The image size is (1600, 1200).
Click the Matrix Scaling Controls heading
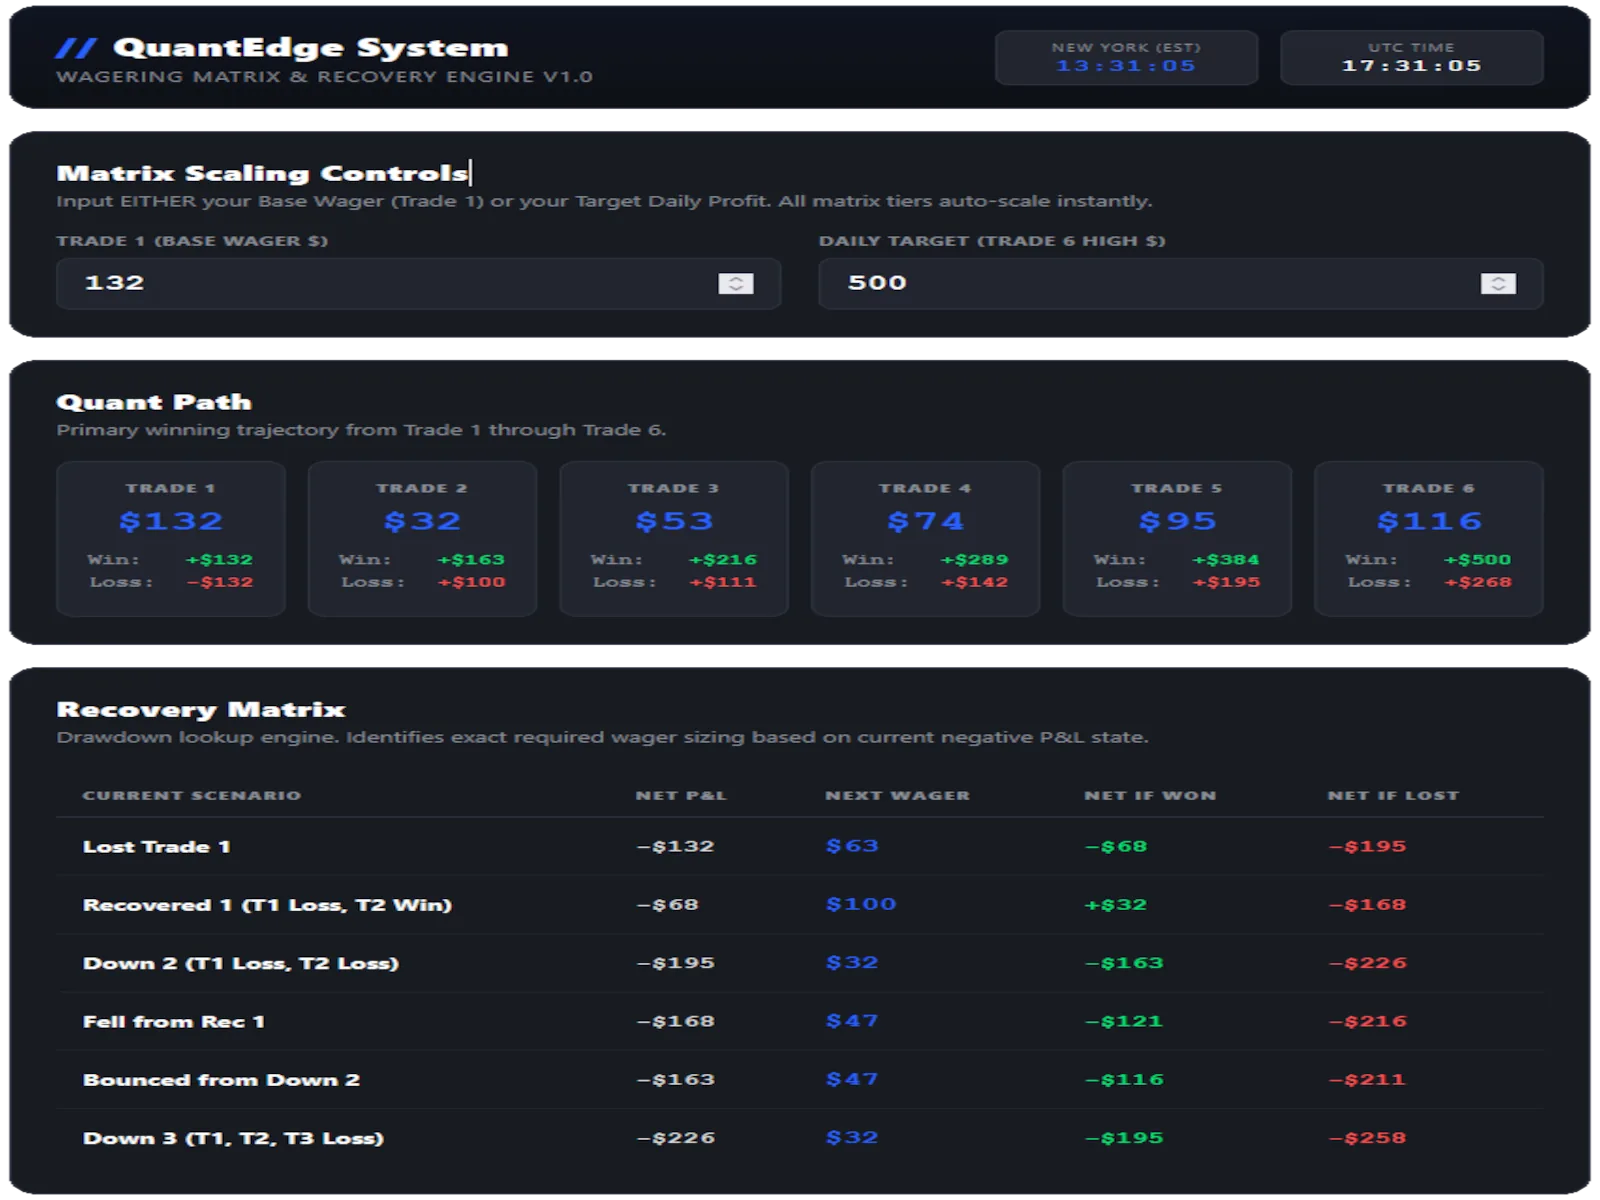tap(262, 173)
